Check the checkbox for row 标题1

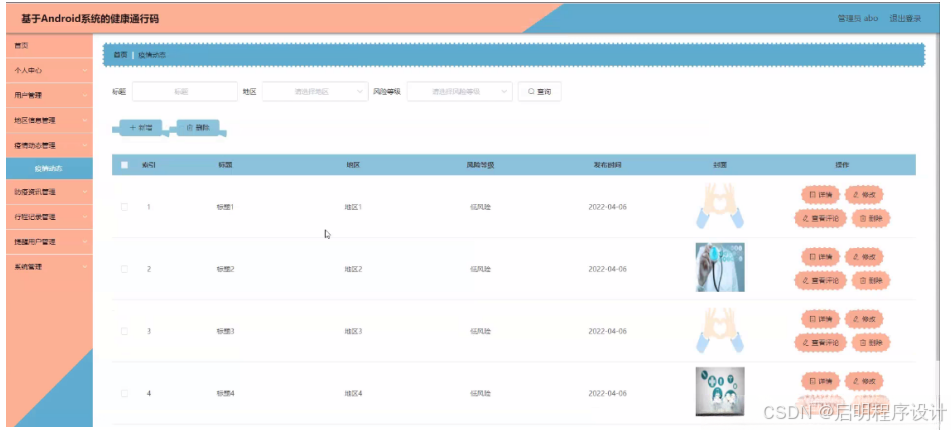coord(124,207)
